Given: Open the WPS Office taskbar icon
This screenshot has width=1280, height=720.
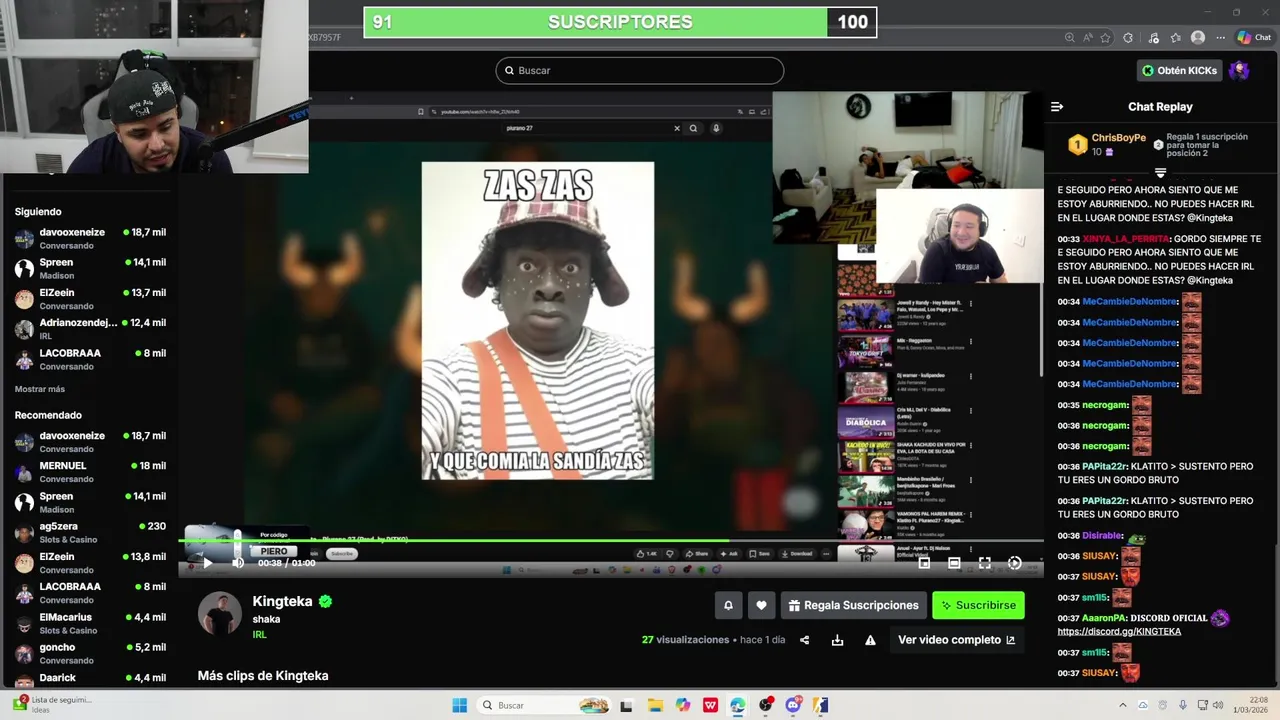Looking at the screenshot, I should (710, 705).
